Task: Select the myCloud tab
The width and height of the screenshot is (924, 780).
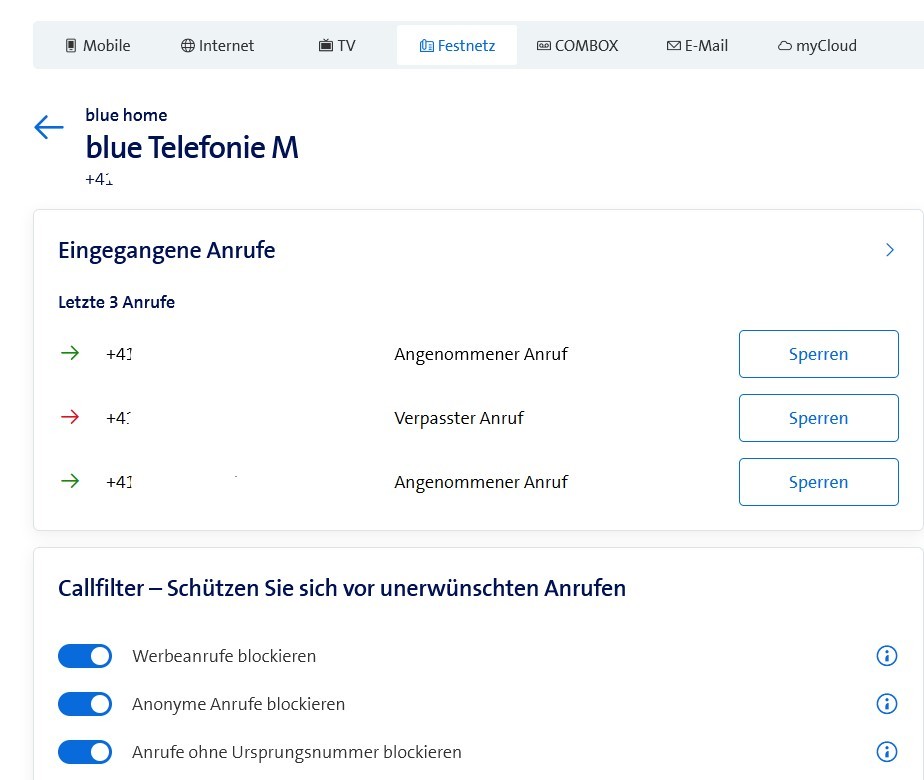Action: coord(817,46)
